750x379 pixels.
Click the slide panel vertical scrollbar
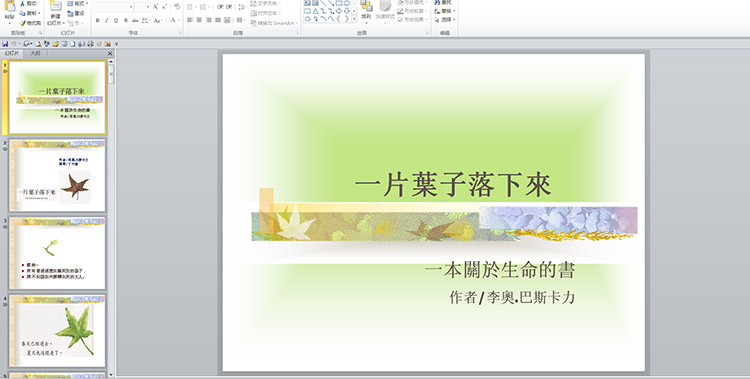click(111, 218)
